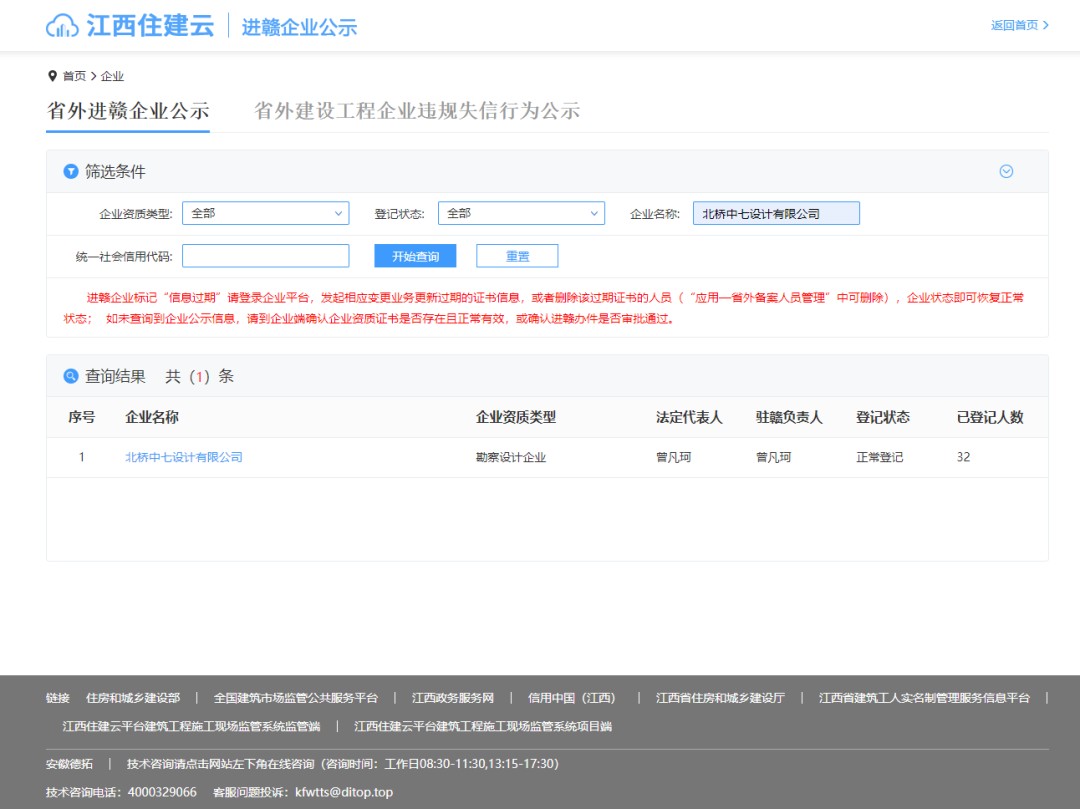1080x809 pixels.
Task: Click the 序号 column header
Action: click(81, 417)
